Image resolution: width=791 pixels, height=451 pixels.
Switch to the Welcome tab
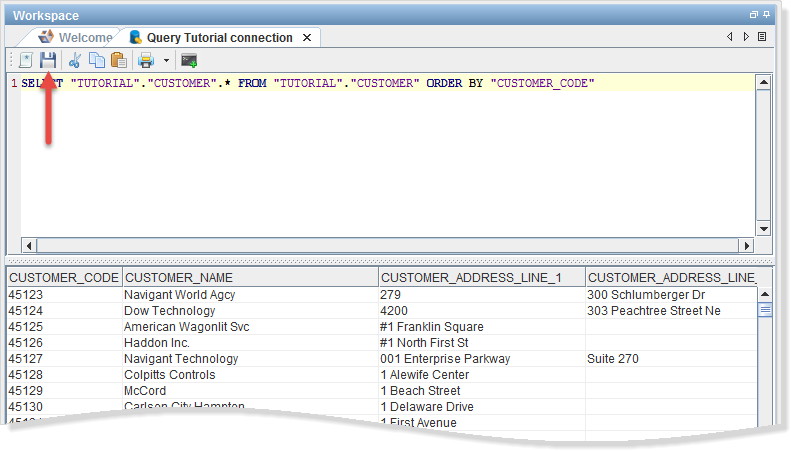click(76, 38)
